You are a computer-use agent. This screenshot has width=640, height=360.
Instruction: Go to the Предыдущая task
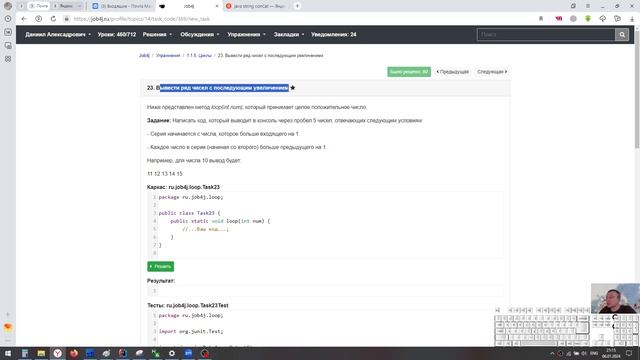[452, 72]
